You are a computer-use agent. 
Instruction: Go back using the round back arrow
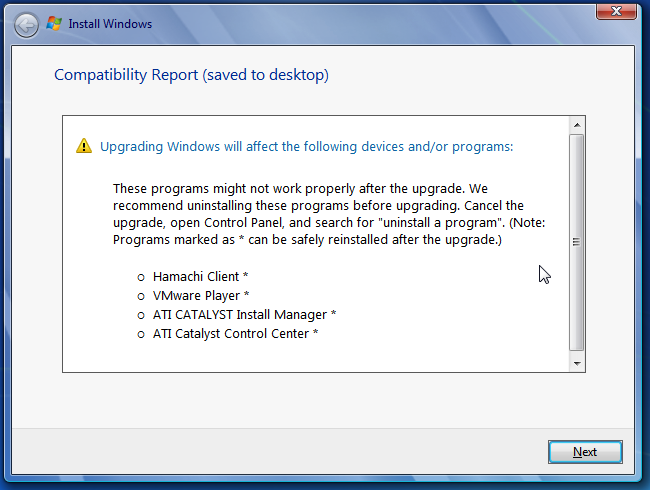click(x=26, y=25)
